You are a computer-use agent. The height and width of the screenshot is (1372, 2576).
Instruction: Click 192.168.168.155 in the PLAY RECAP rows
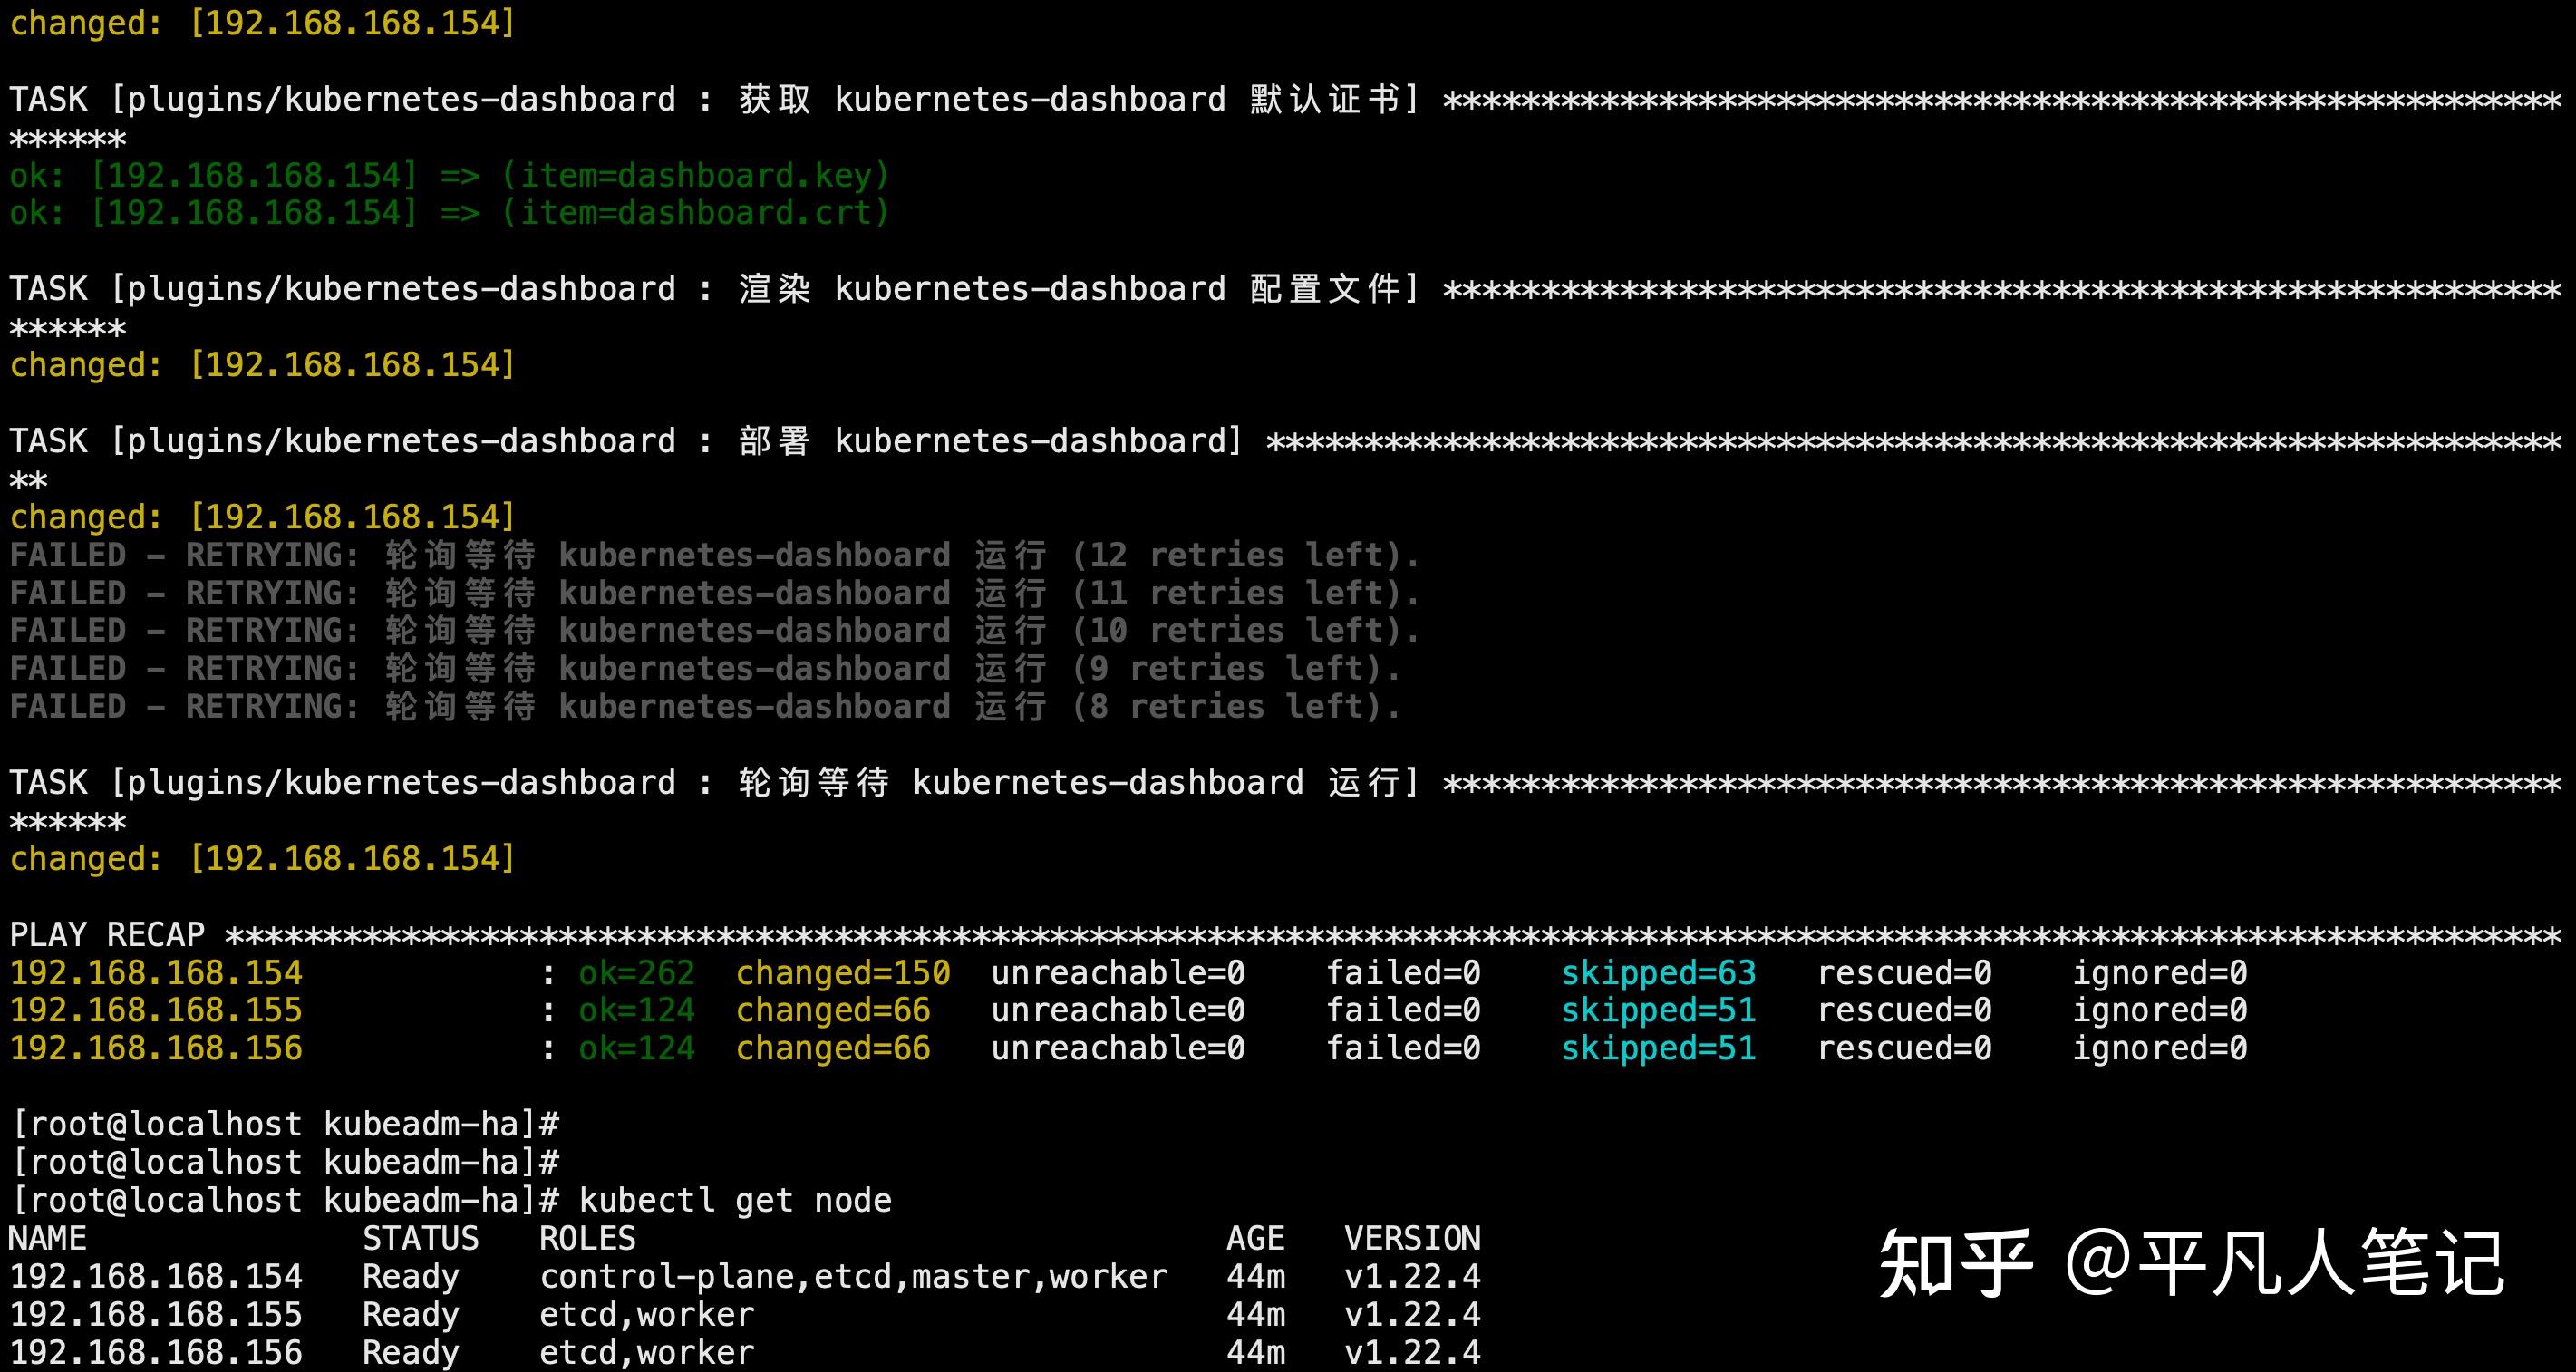click(156, 1010)
